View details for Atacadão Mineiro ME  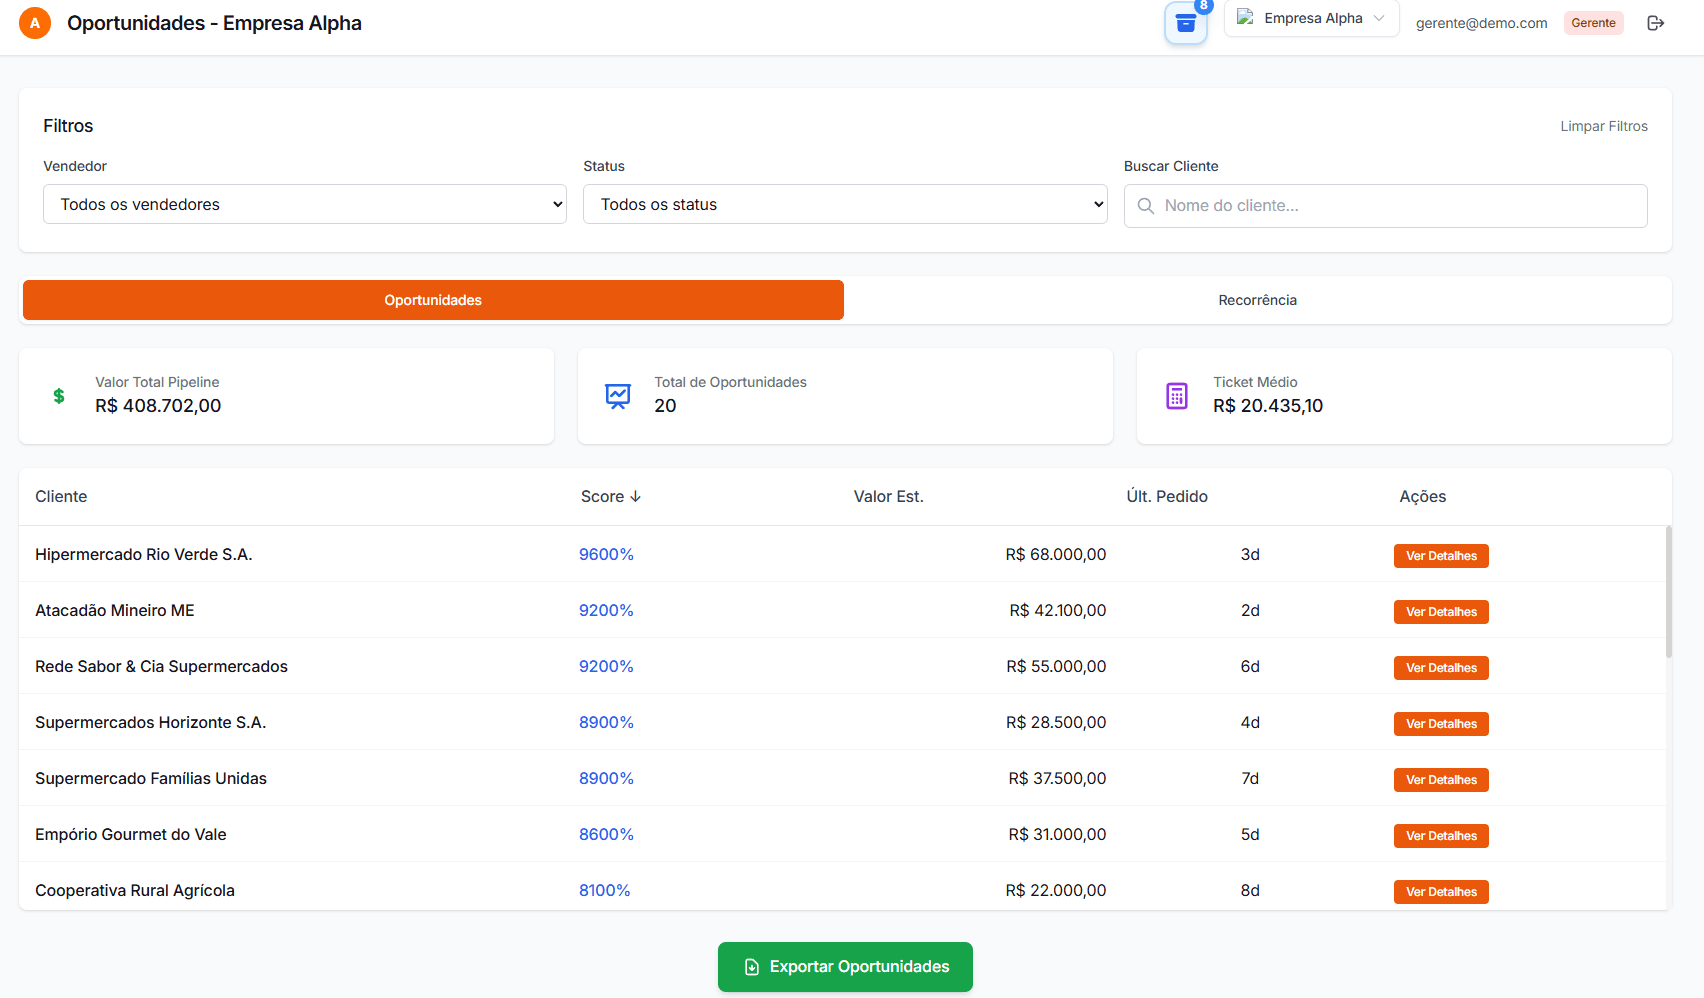click(x=1441, y=612)
